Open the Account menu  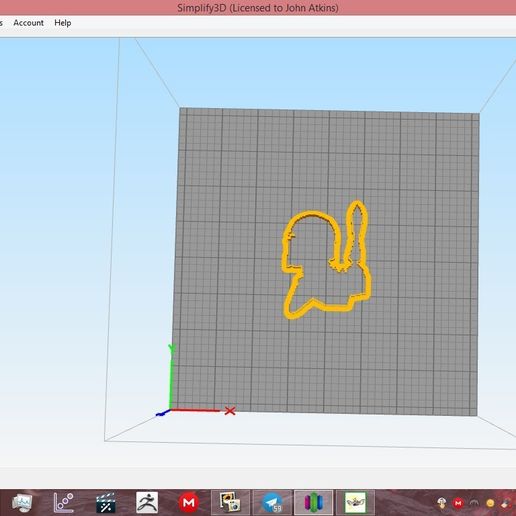tap(28, 23)
